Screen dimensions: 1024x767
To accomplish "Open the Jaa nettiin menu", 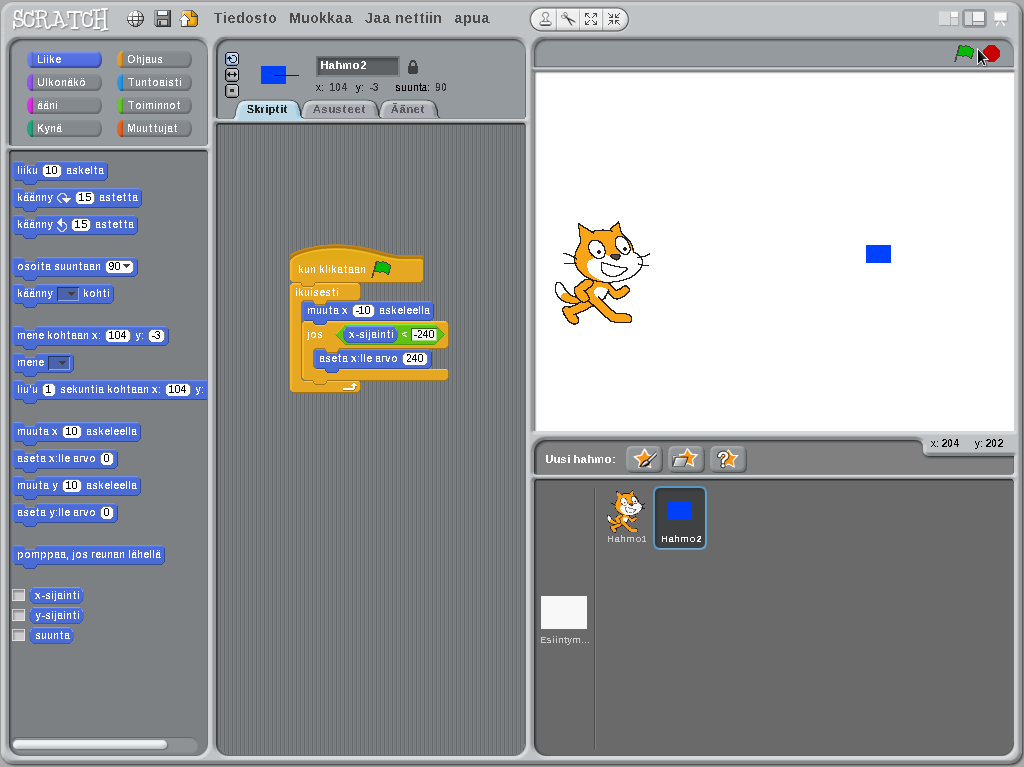I will point(403,18).
